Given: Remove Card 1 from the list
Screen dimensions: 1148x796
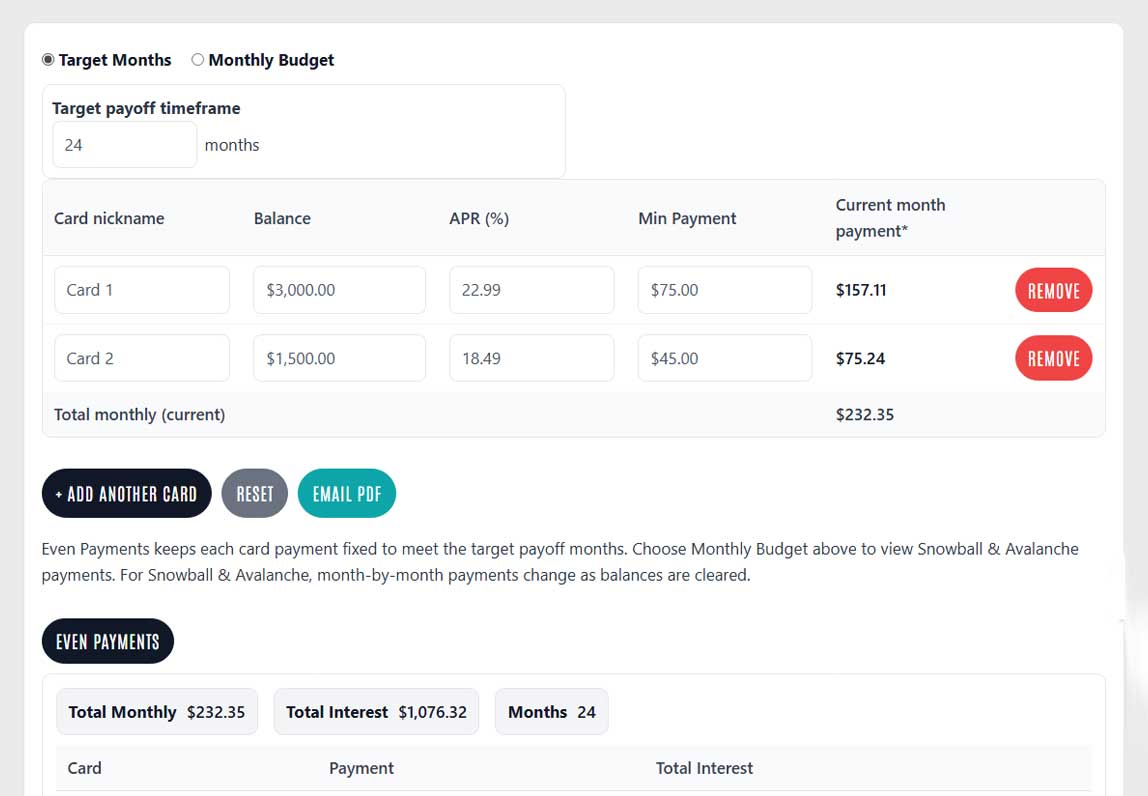Looking at the screenshot, I should (1053, 290).
